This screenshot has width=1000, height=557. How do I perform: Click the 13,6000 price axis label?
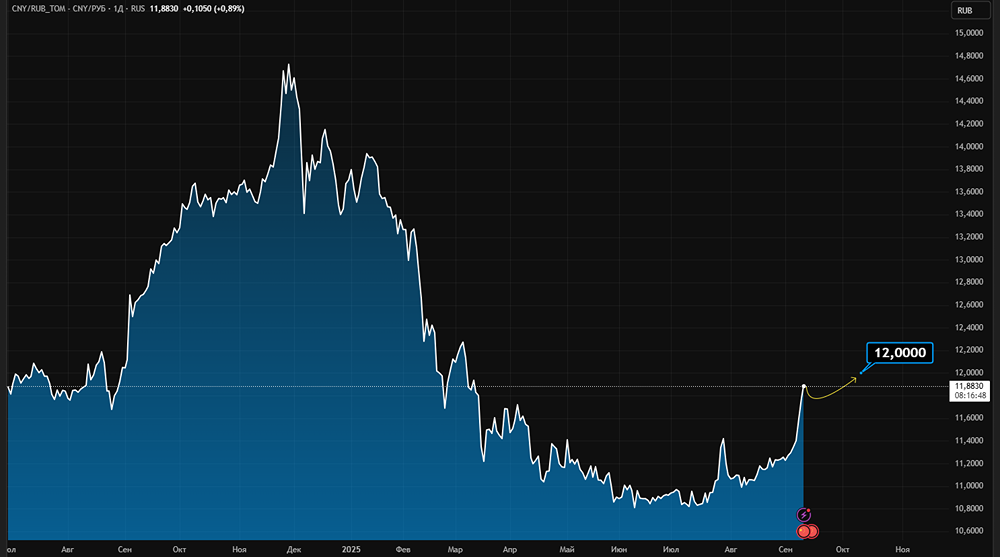969,191
